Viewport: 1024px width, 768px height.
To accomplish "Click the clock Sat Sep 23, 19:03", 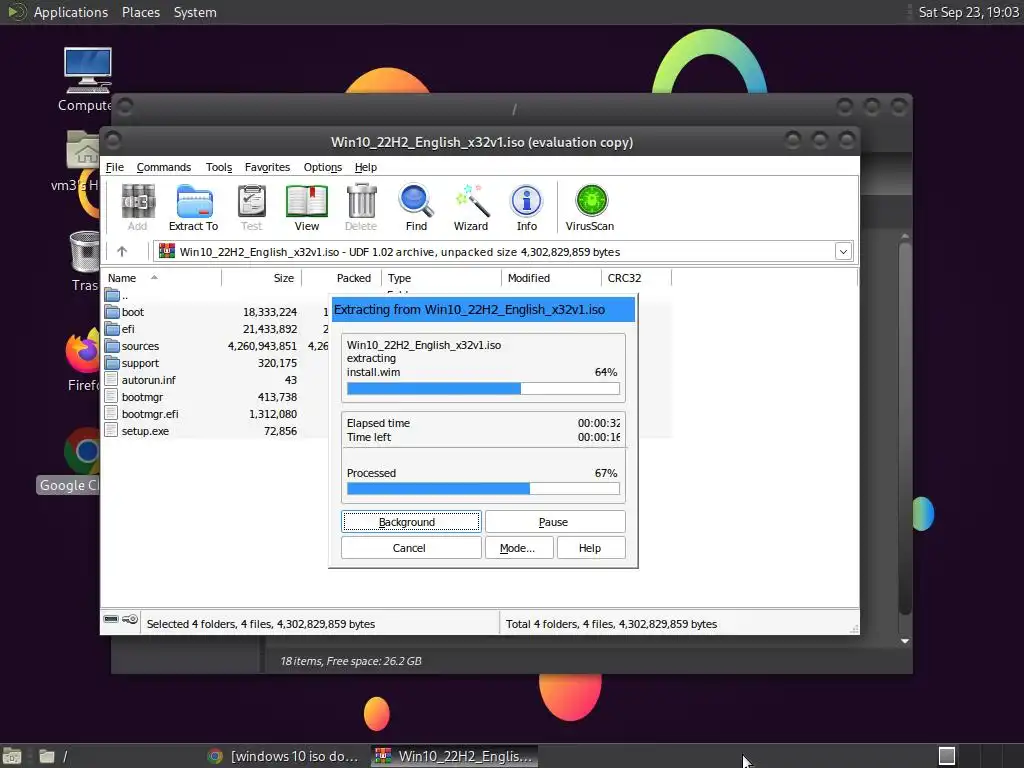I will [x=968, y=12].
